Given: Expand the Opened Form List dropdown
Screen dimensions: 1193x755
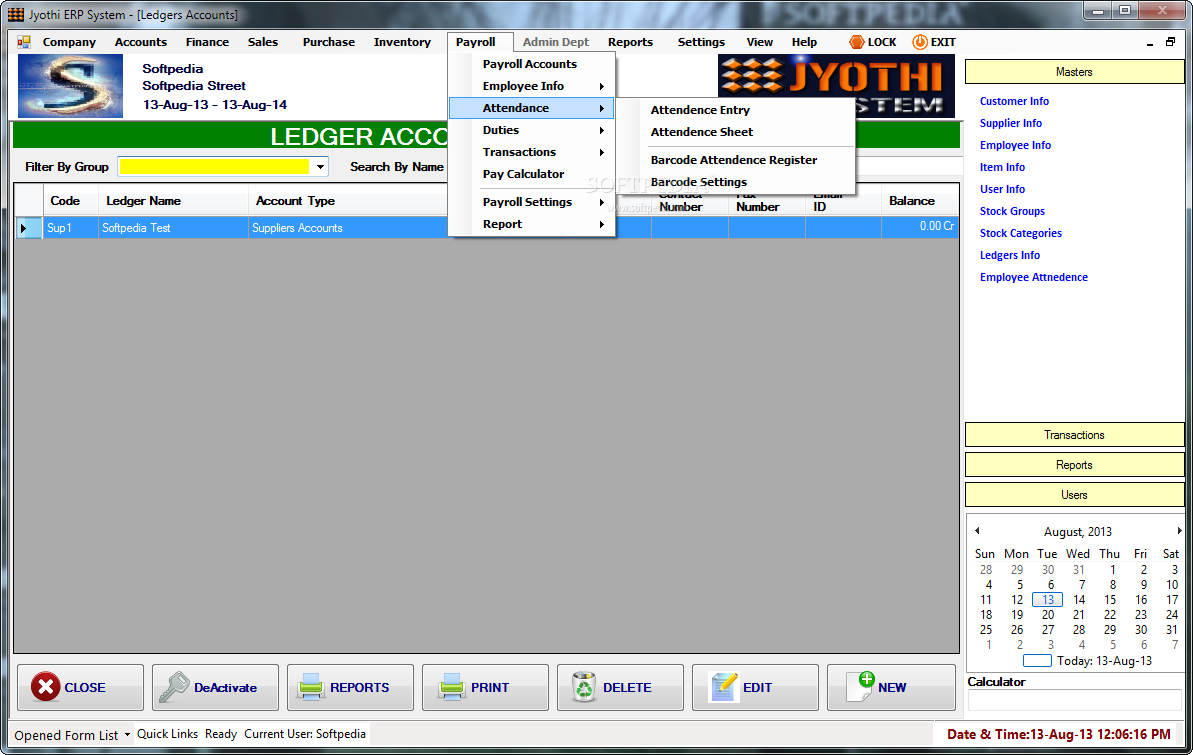Looking at the screenshot, I should 127,734.
